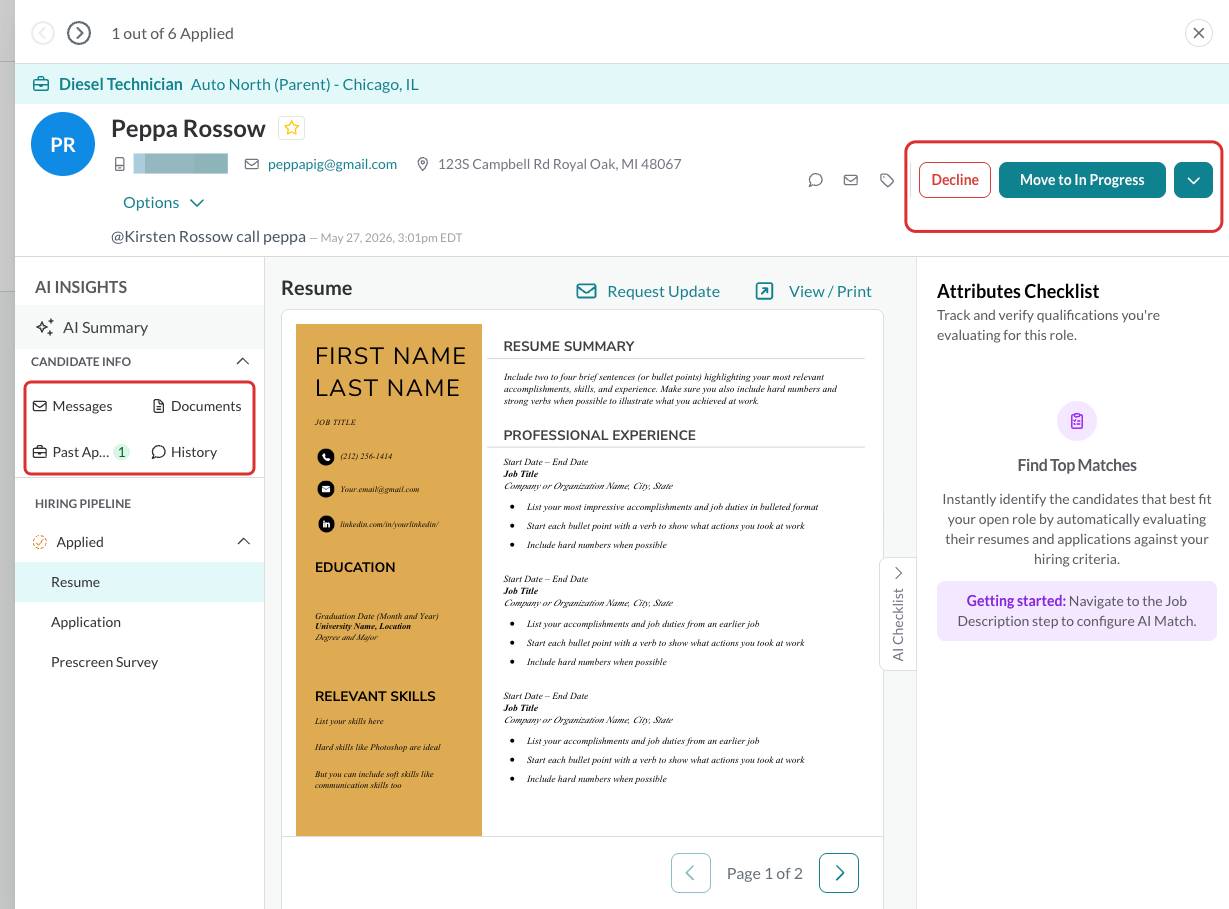The image size is (1229, 909).
Task: Open the comment bubble icon near Decline
Action: pyautogui.click(x=816, y=180)
